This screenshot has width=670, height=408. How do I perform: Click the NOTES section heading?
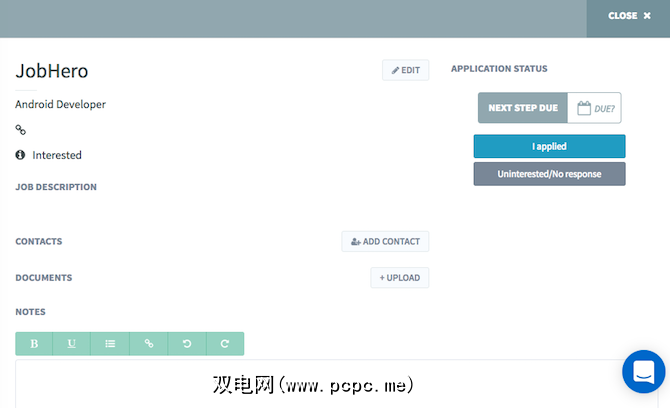click(x=30, y=312)
